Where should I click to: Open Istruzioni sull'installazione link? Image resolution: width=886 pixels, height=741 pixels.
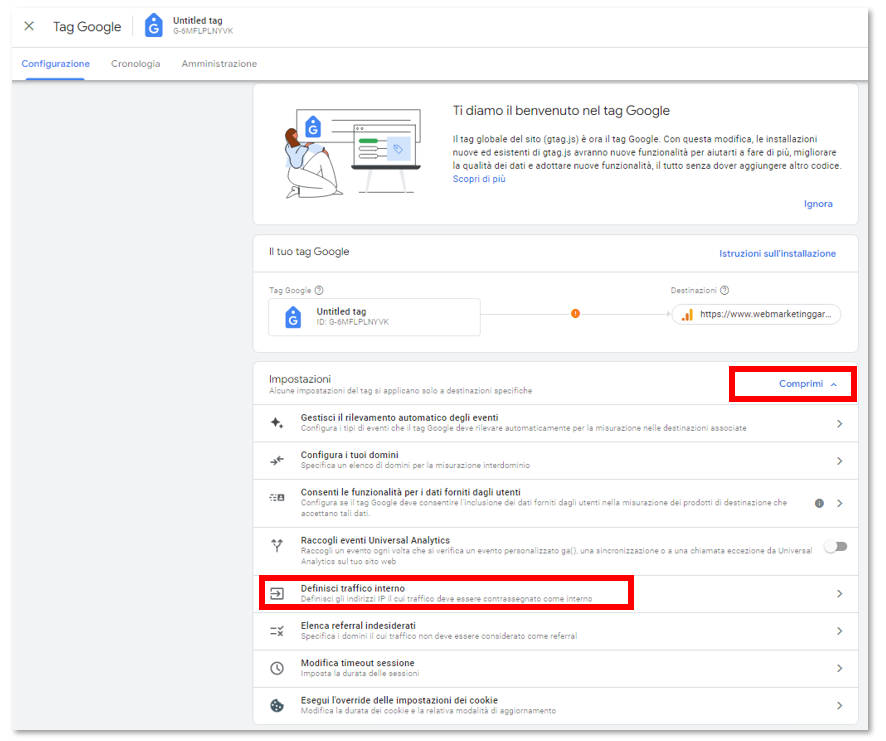tap(778, 254)
